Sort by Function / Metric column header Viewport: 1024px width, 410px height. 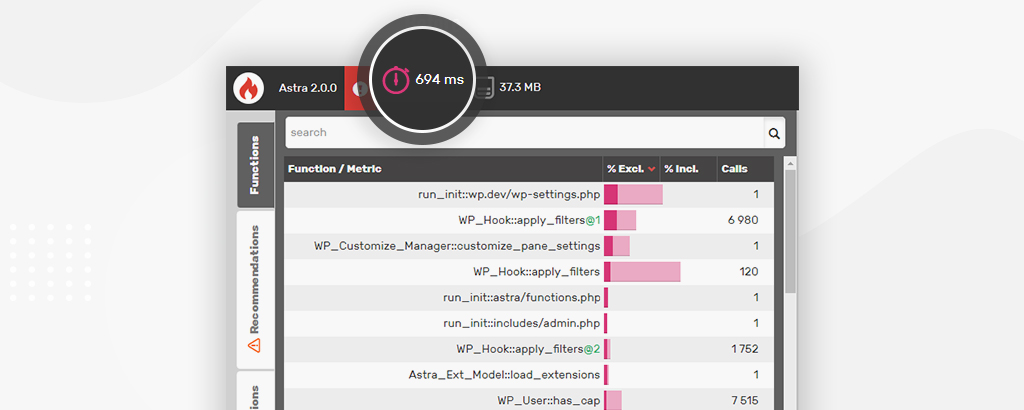(443, 169)
